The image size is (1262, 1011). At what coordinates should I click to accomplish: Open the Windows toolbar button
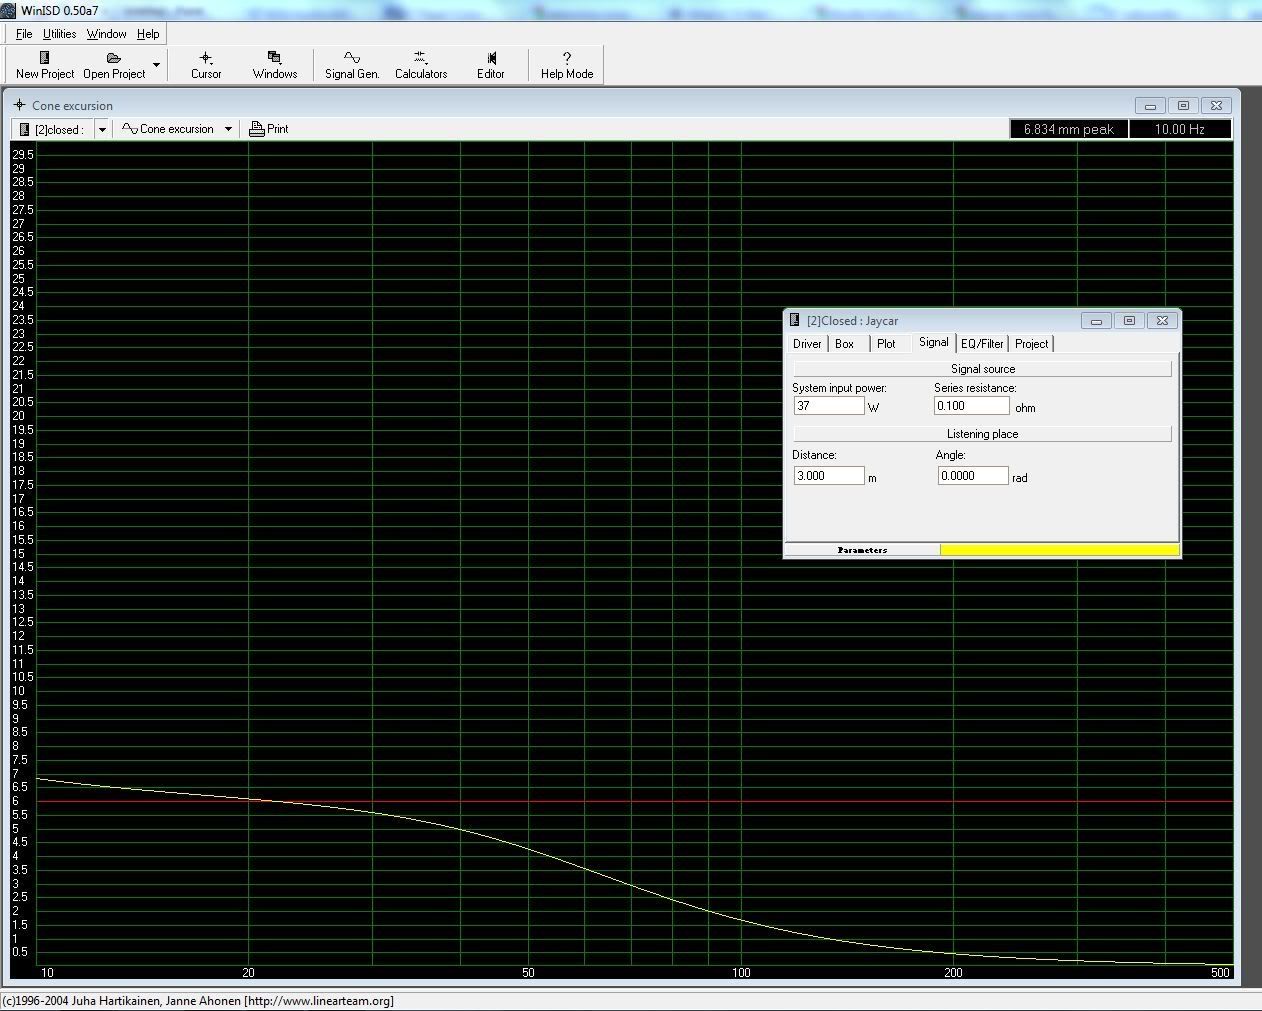coord(275,65)
